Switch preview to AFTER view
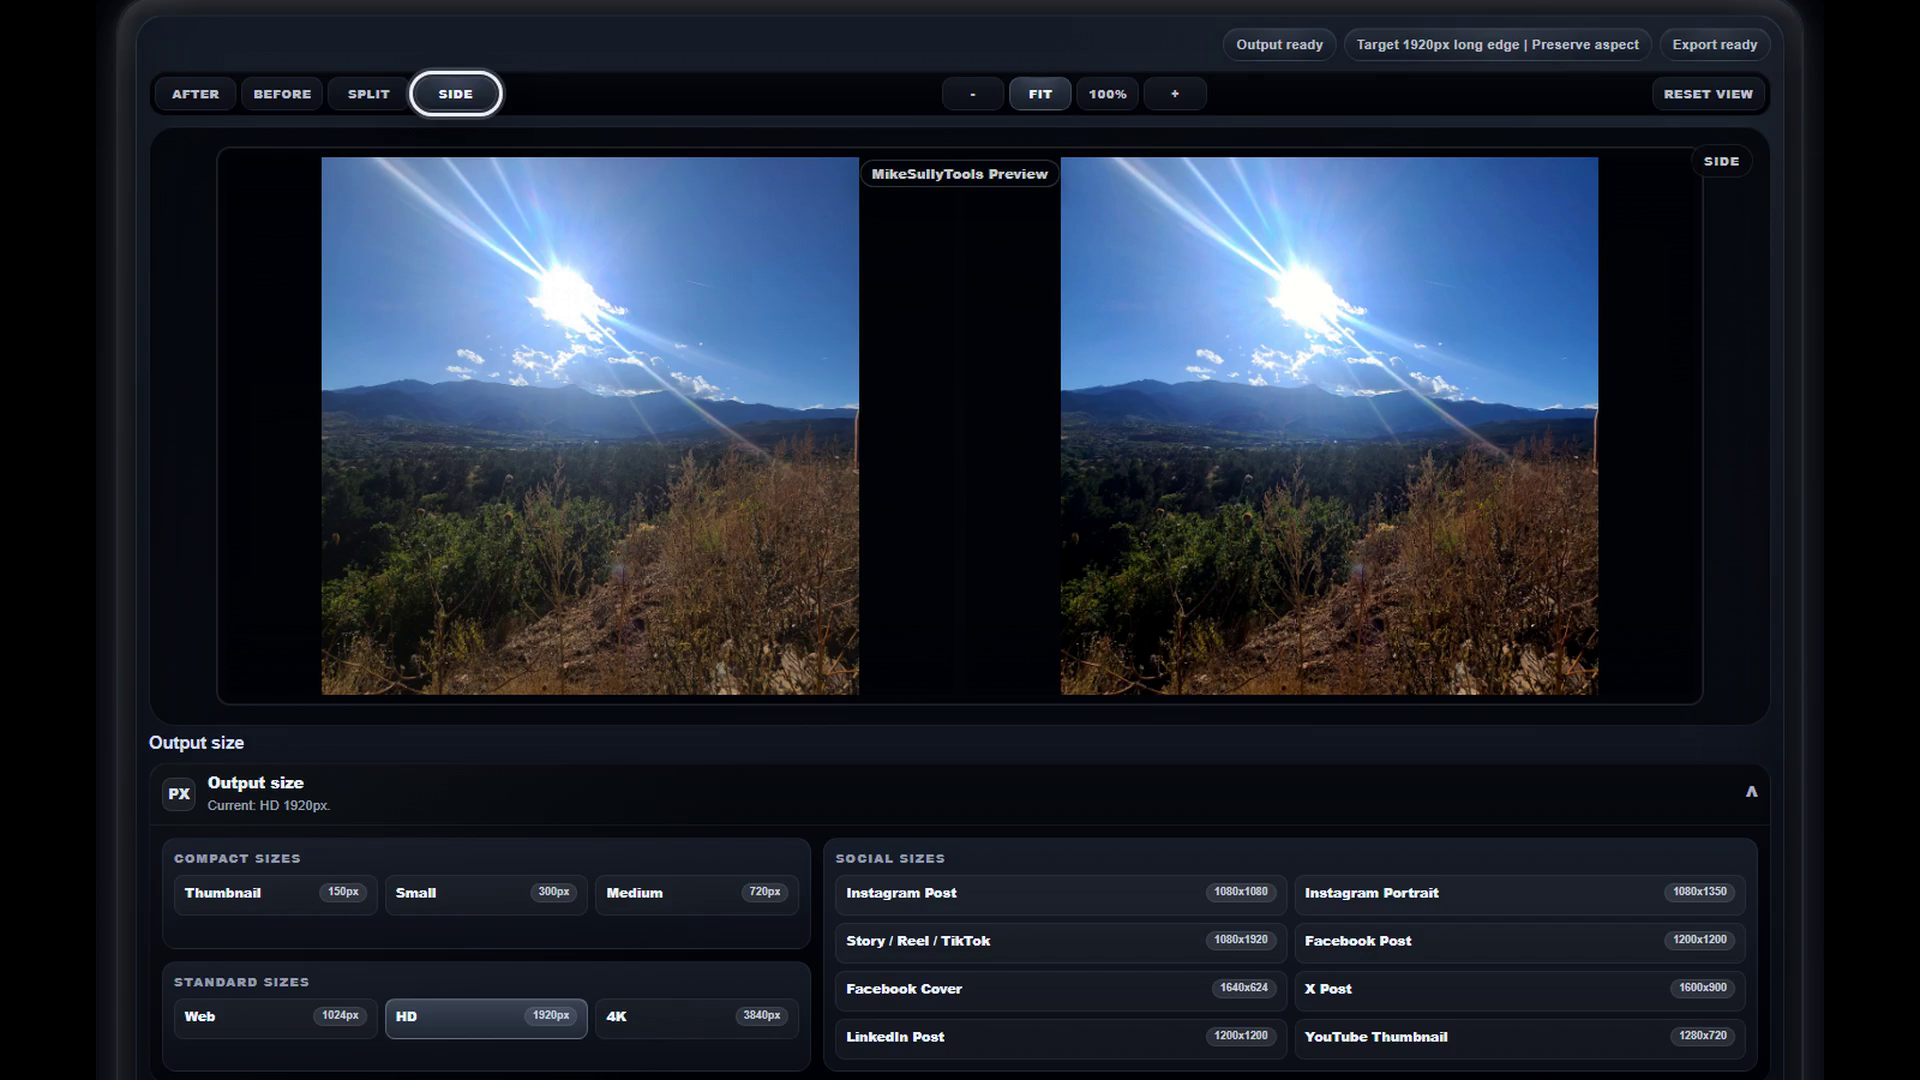The height and width of the screenshot is (1080, 1920). [x=195, y=94]
